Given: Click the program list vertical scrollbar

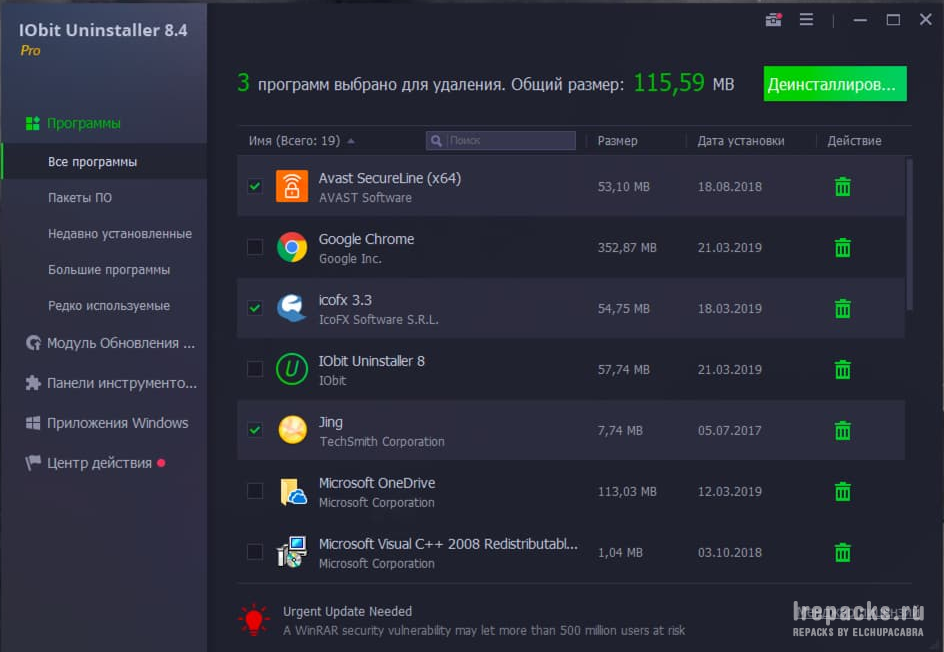Looking at the screenshot, I should 909,235.
